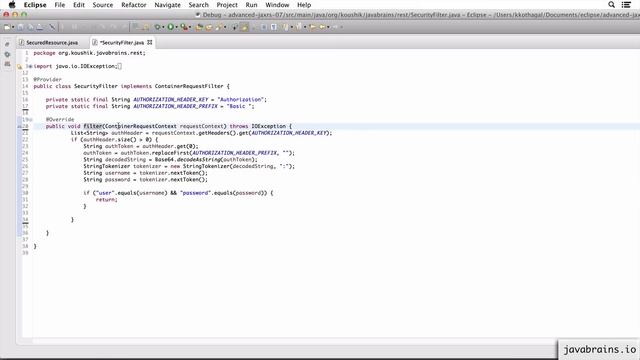640x360 pixels.
Task: Open the Window menu
Action: tap(277, 5)
